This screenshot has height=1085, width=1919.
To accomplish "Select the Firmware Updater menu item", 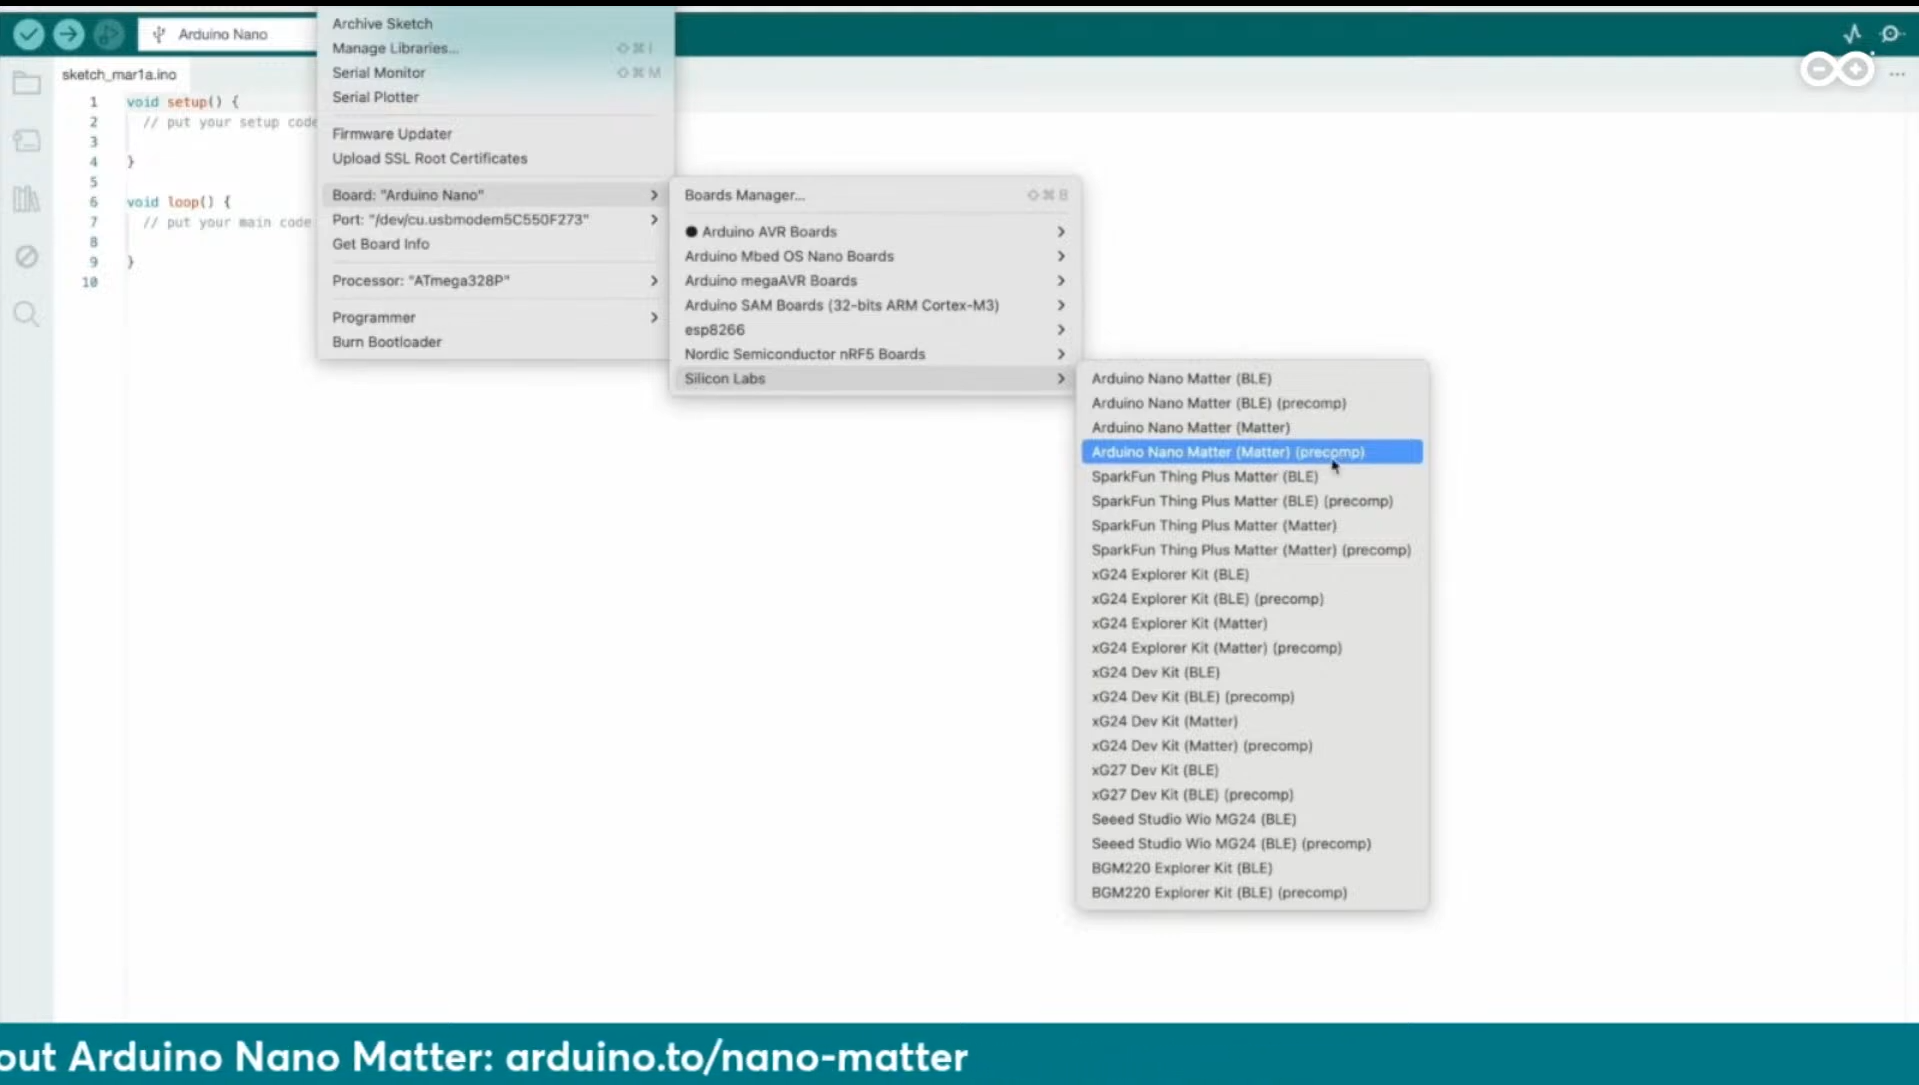I will coord(496,133).
